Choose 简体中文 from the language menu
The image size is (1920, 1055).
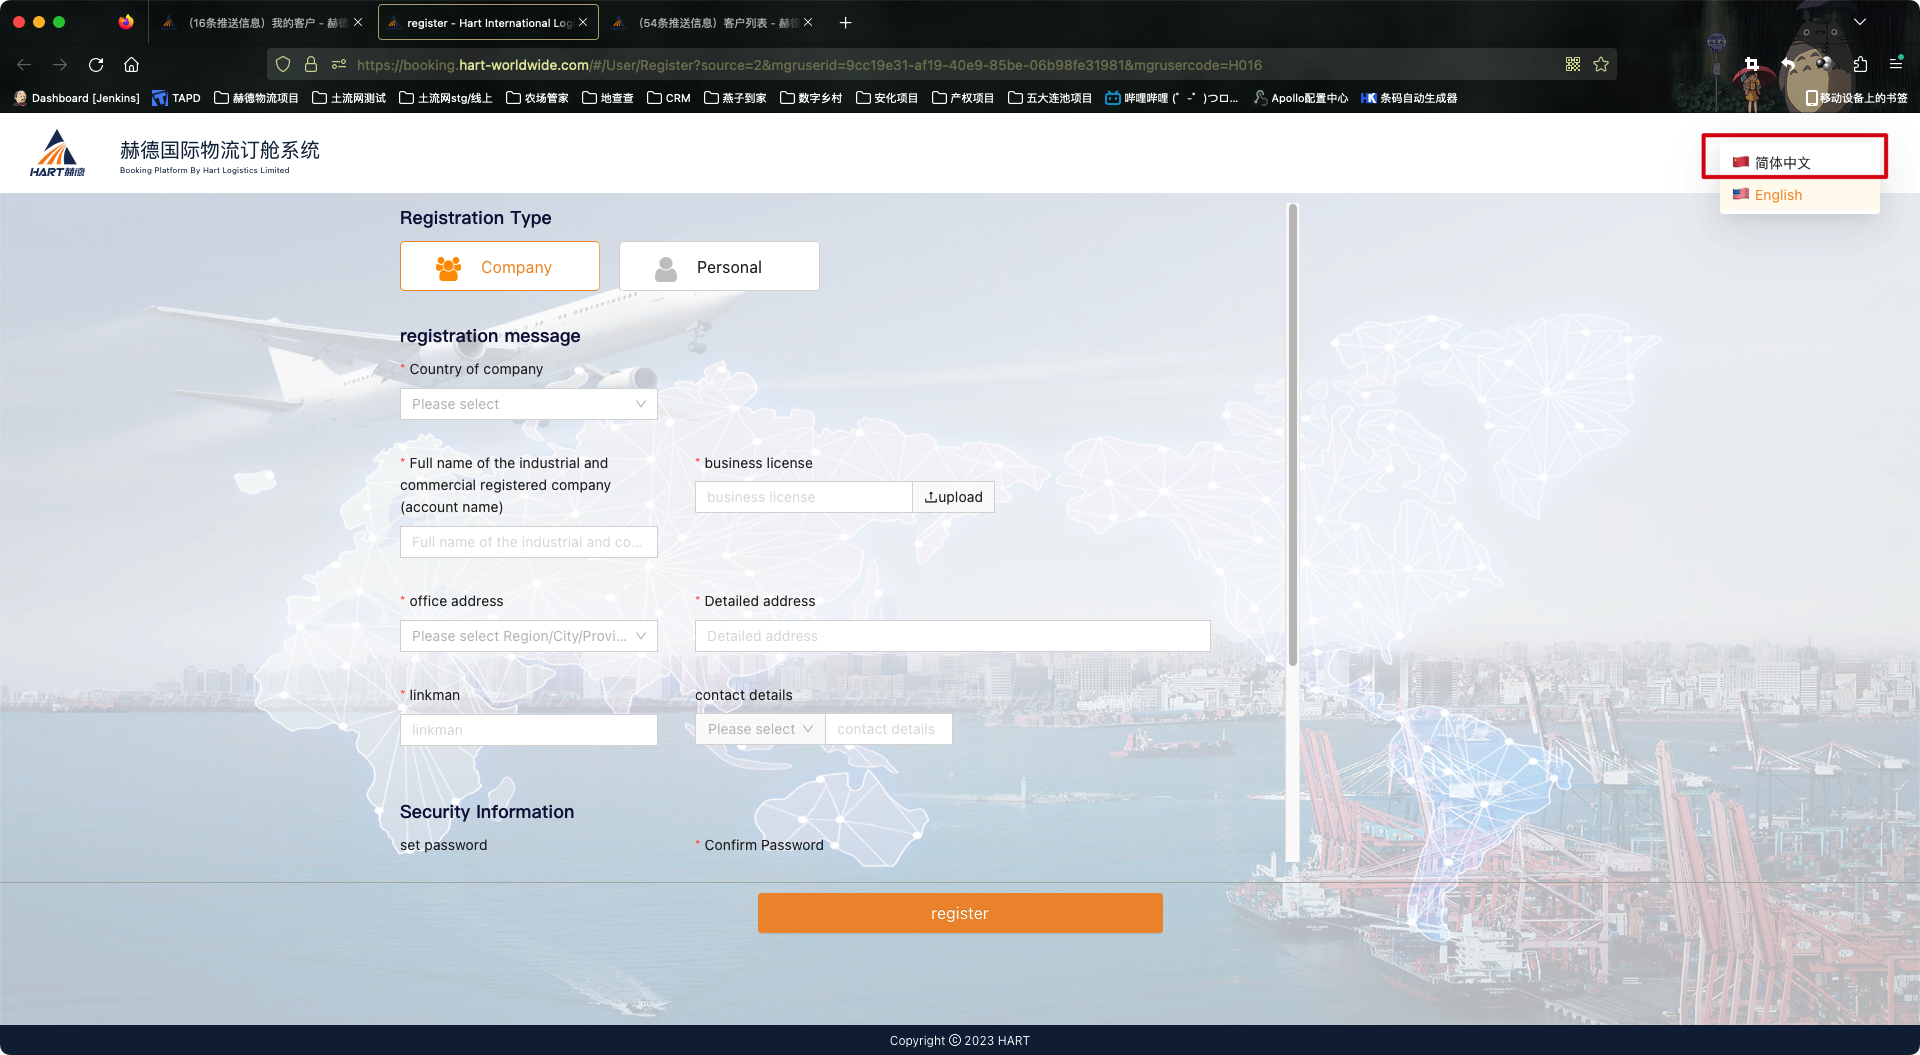pyautogui.click(x=1782, y=163)
